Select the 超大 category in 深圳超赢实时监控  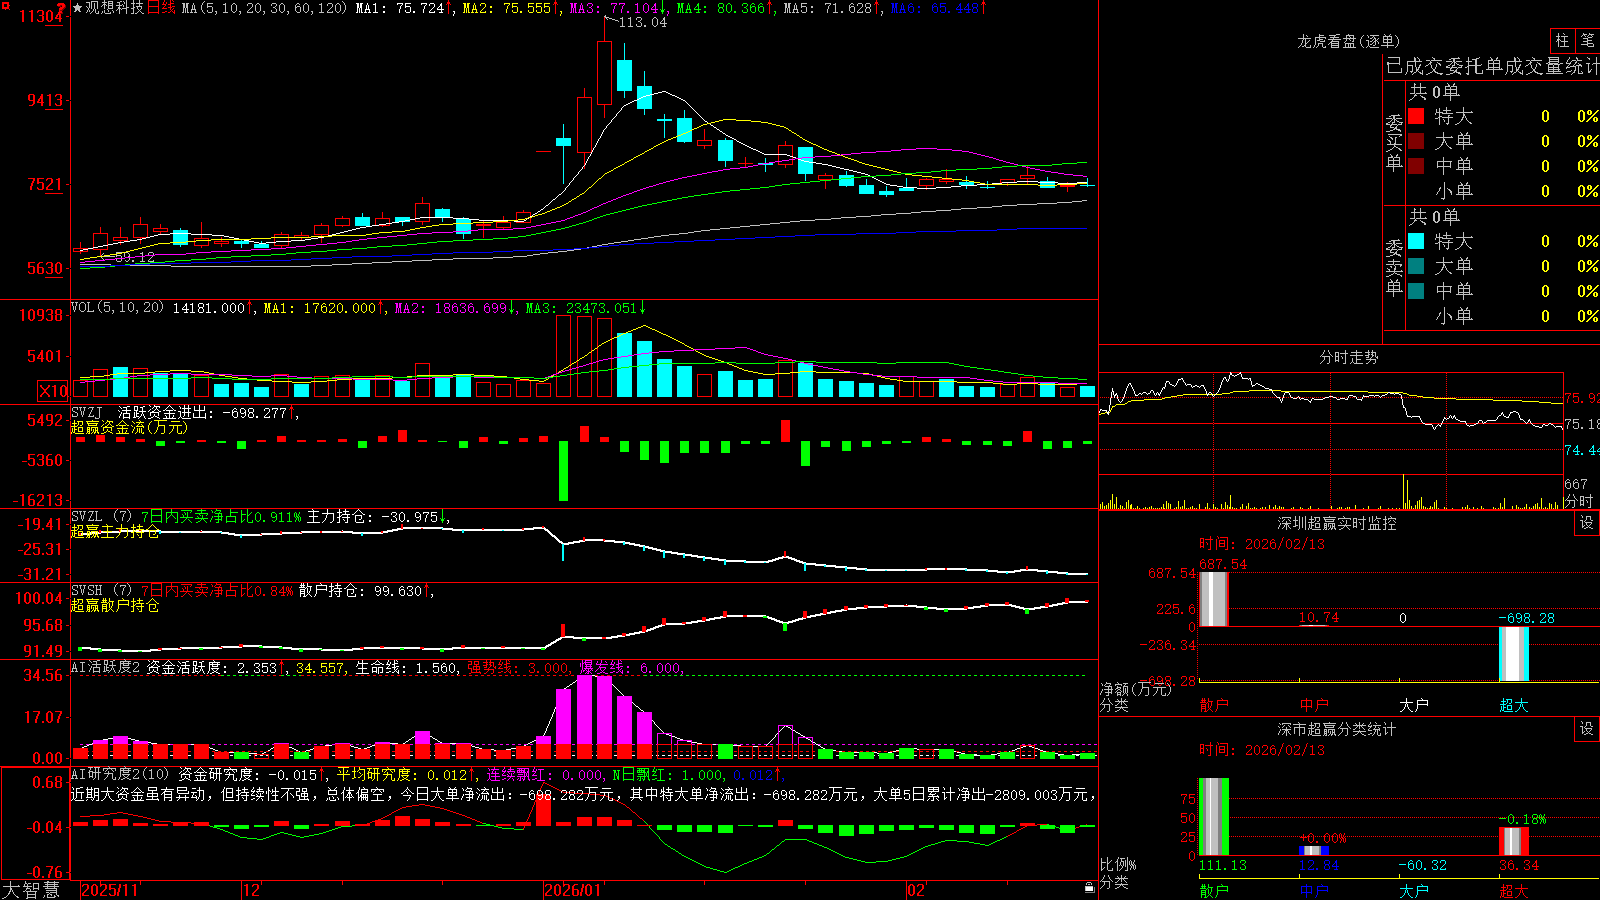tap(1513, 705)
